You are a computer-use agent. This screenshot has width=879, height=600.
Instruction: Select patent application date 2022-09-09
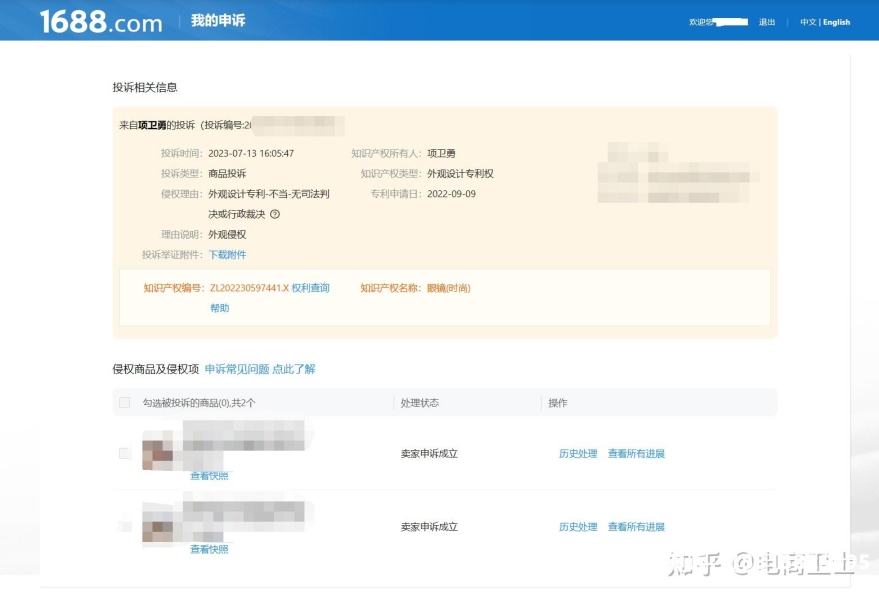pyautogui.click(x=451, y=194)
